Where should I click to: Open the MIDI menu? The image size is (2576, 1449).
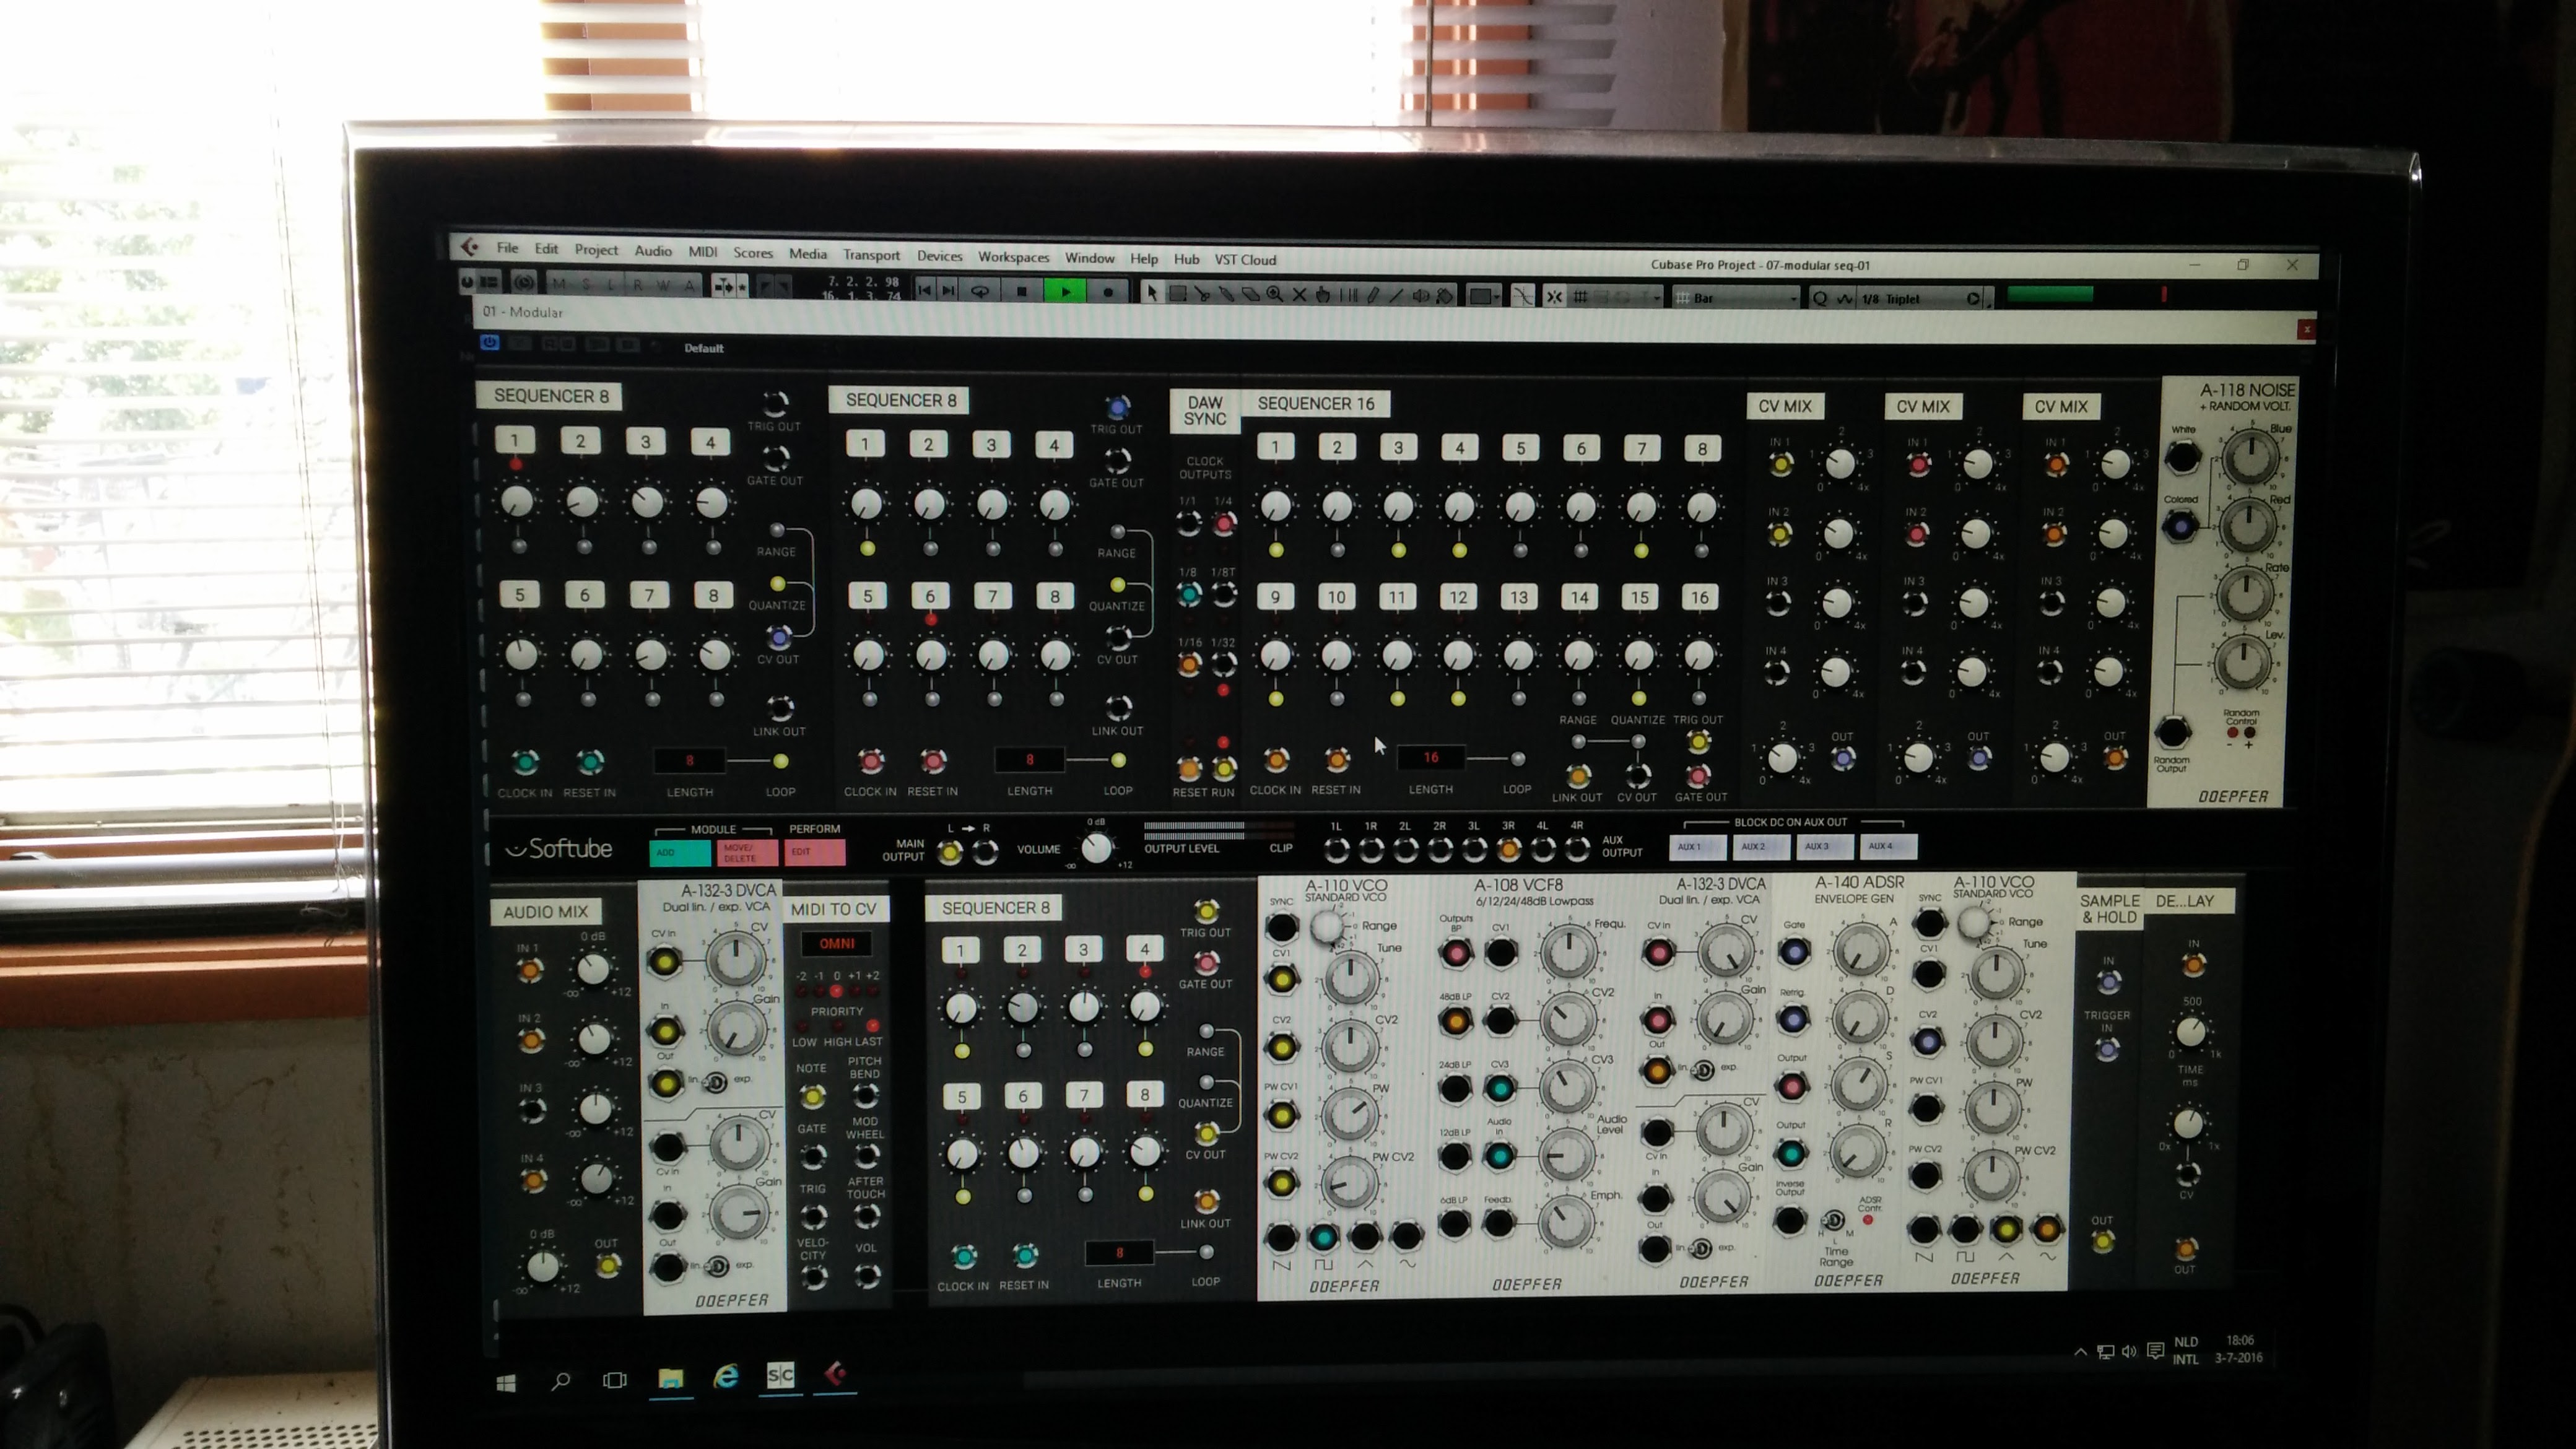click(702, 252)
